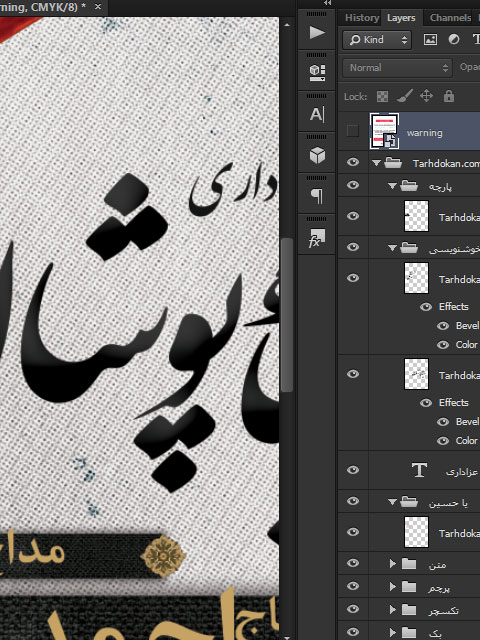
Task: Collapse the Tarhdokan.com group
Action: (376, 163)
